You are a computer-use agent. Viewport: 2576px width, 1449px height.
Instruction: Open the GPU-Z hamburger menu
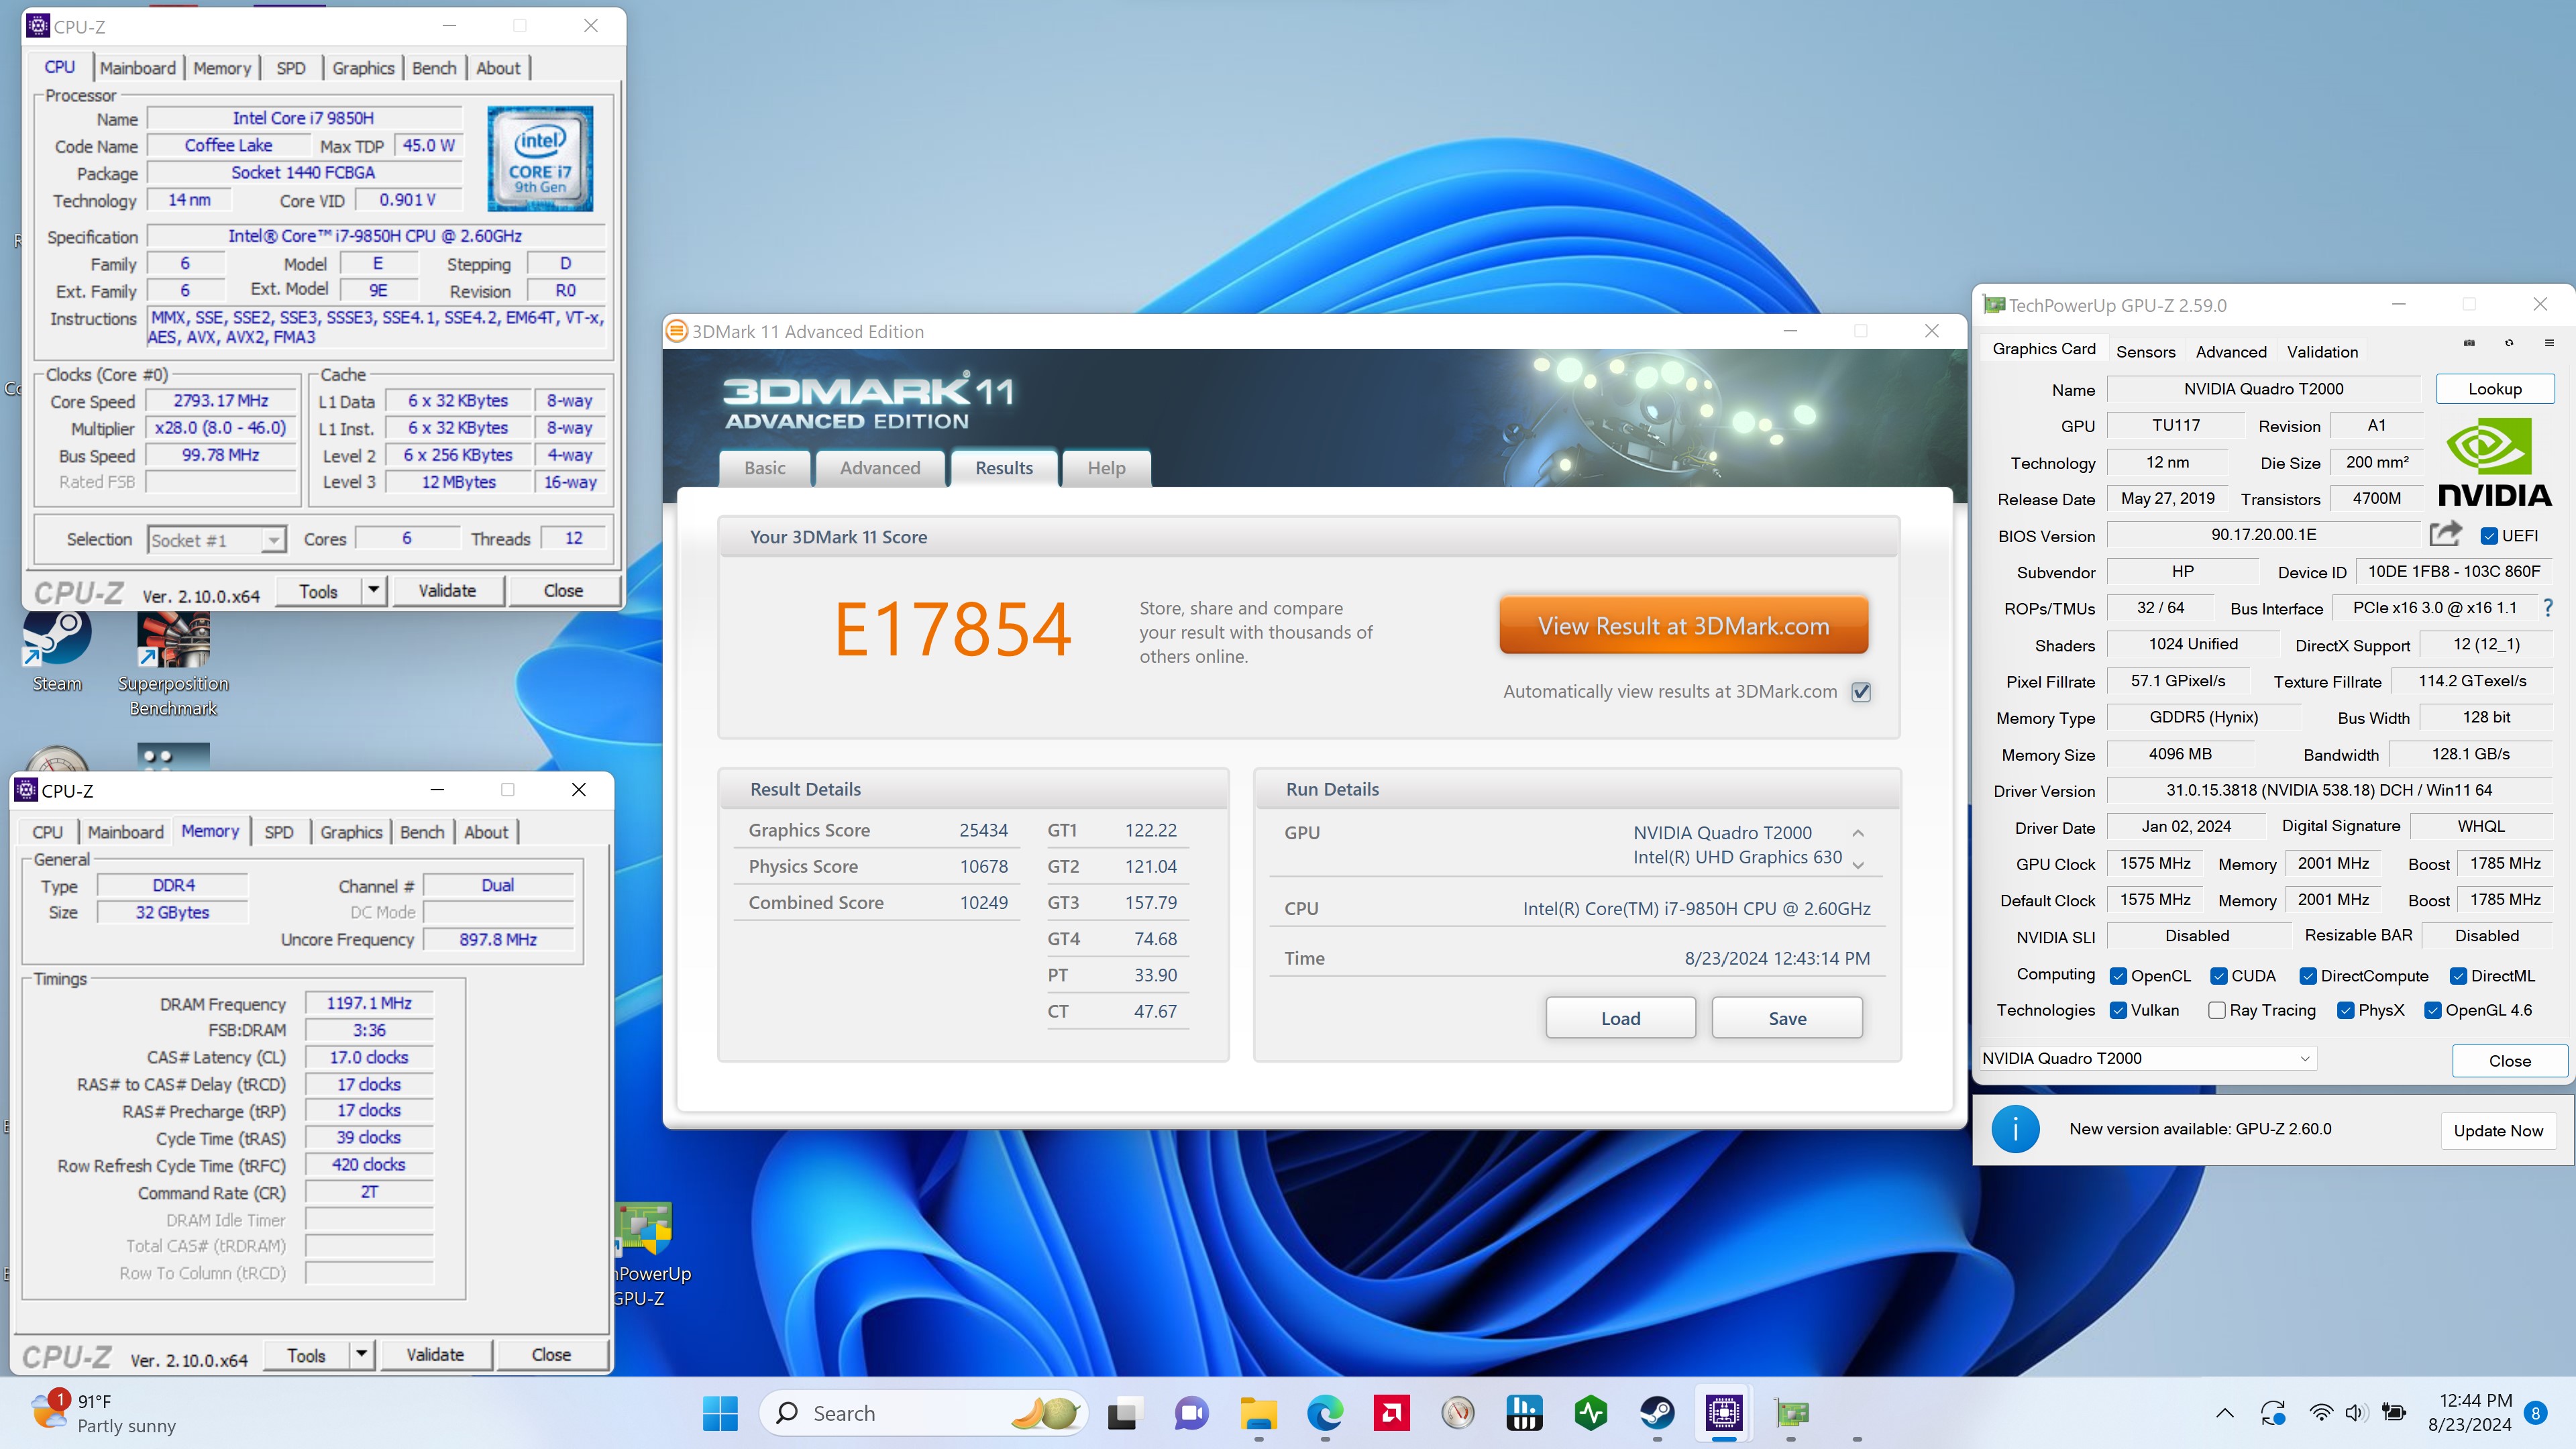click(2549, 343)
